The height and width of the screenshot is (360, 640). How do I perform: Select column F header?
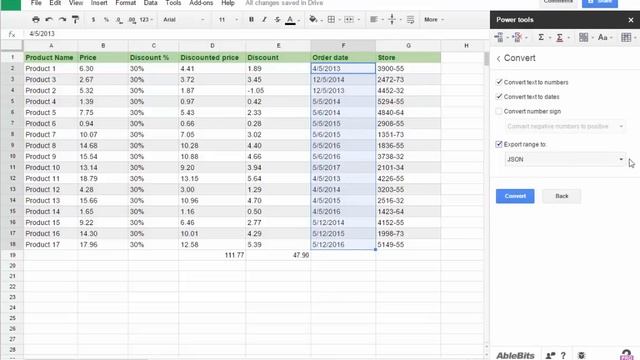[x=343, y=46]
